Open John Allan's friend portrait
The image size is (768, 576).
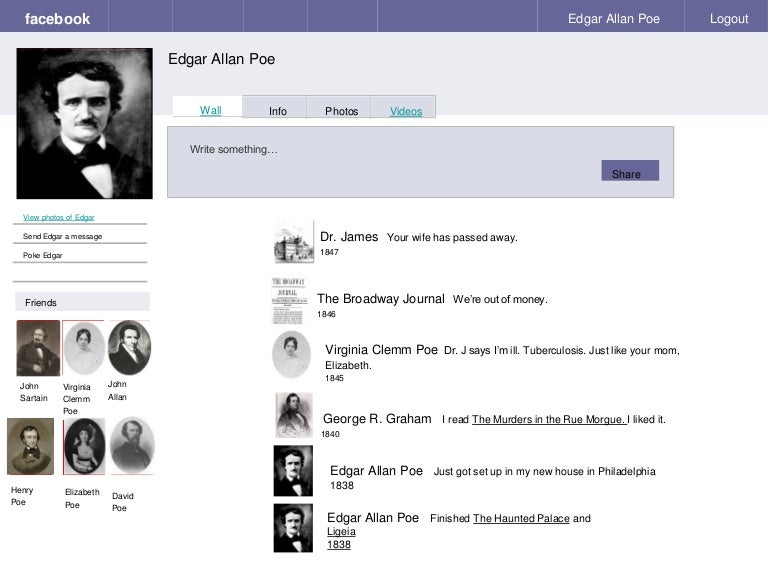click(129, 348)
